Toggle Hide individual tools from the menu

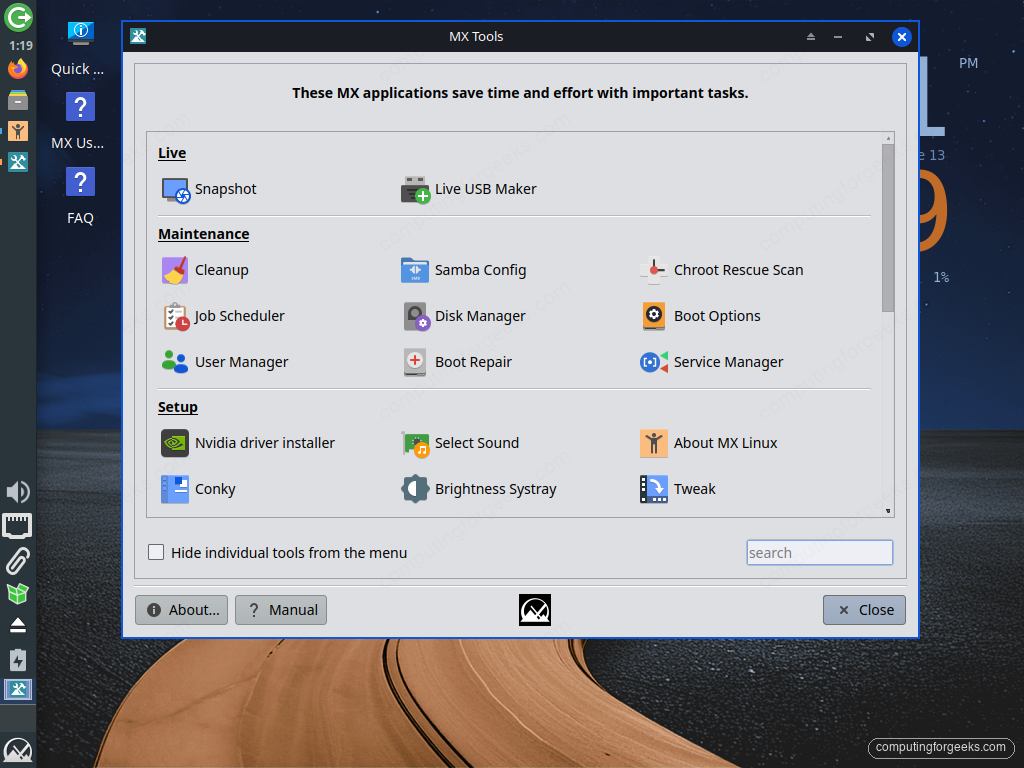(x=156, y=552)
